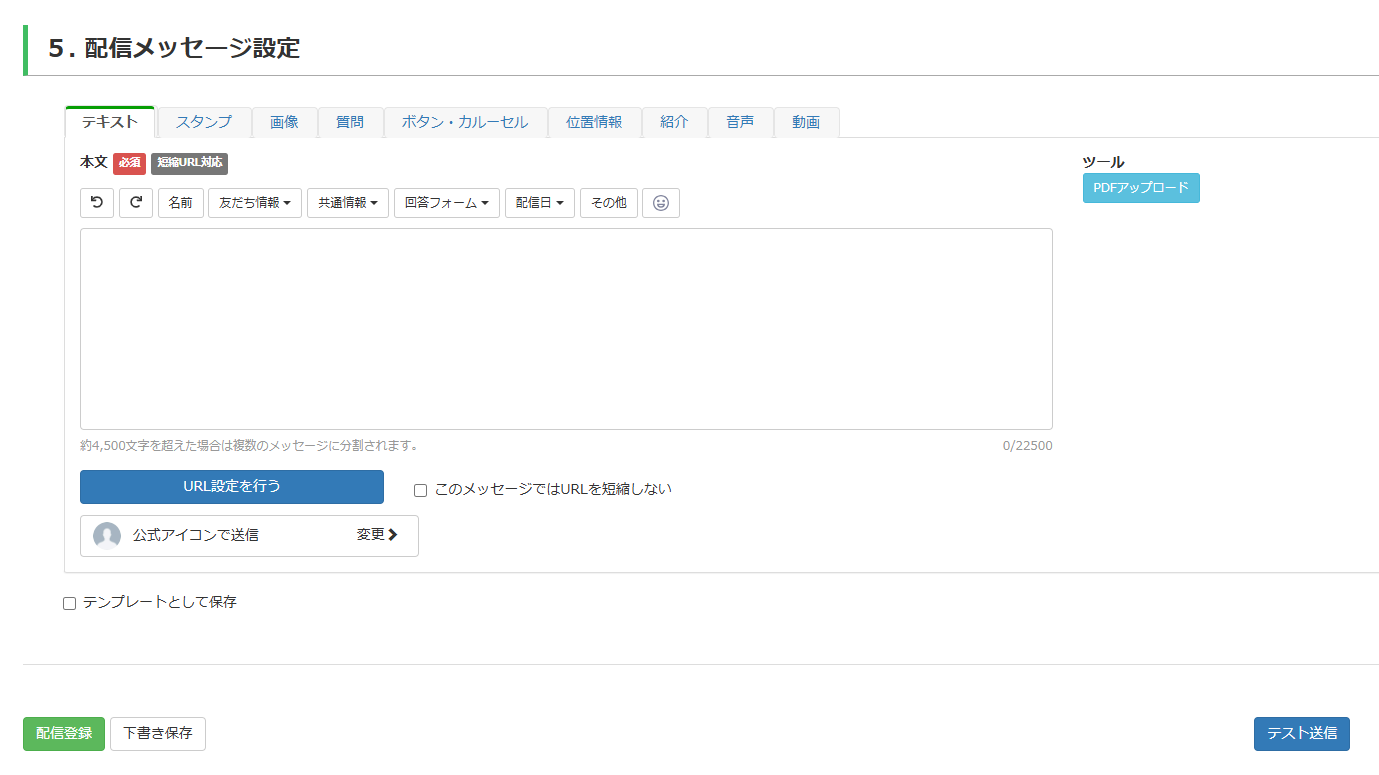Click the official account avatar icon
The width and height of the screenshot is (1379, 775).
107,536
